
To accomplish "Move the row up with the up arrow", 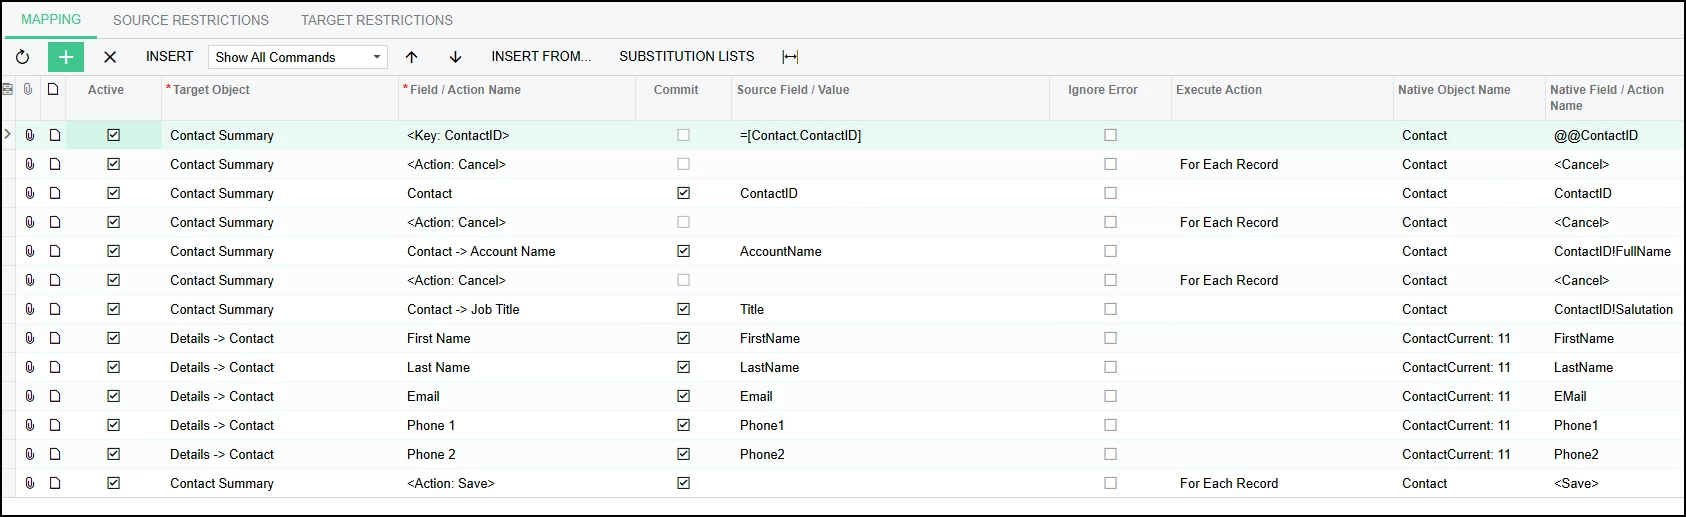I will tap(412, 57).
